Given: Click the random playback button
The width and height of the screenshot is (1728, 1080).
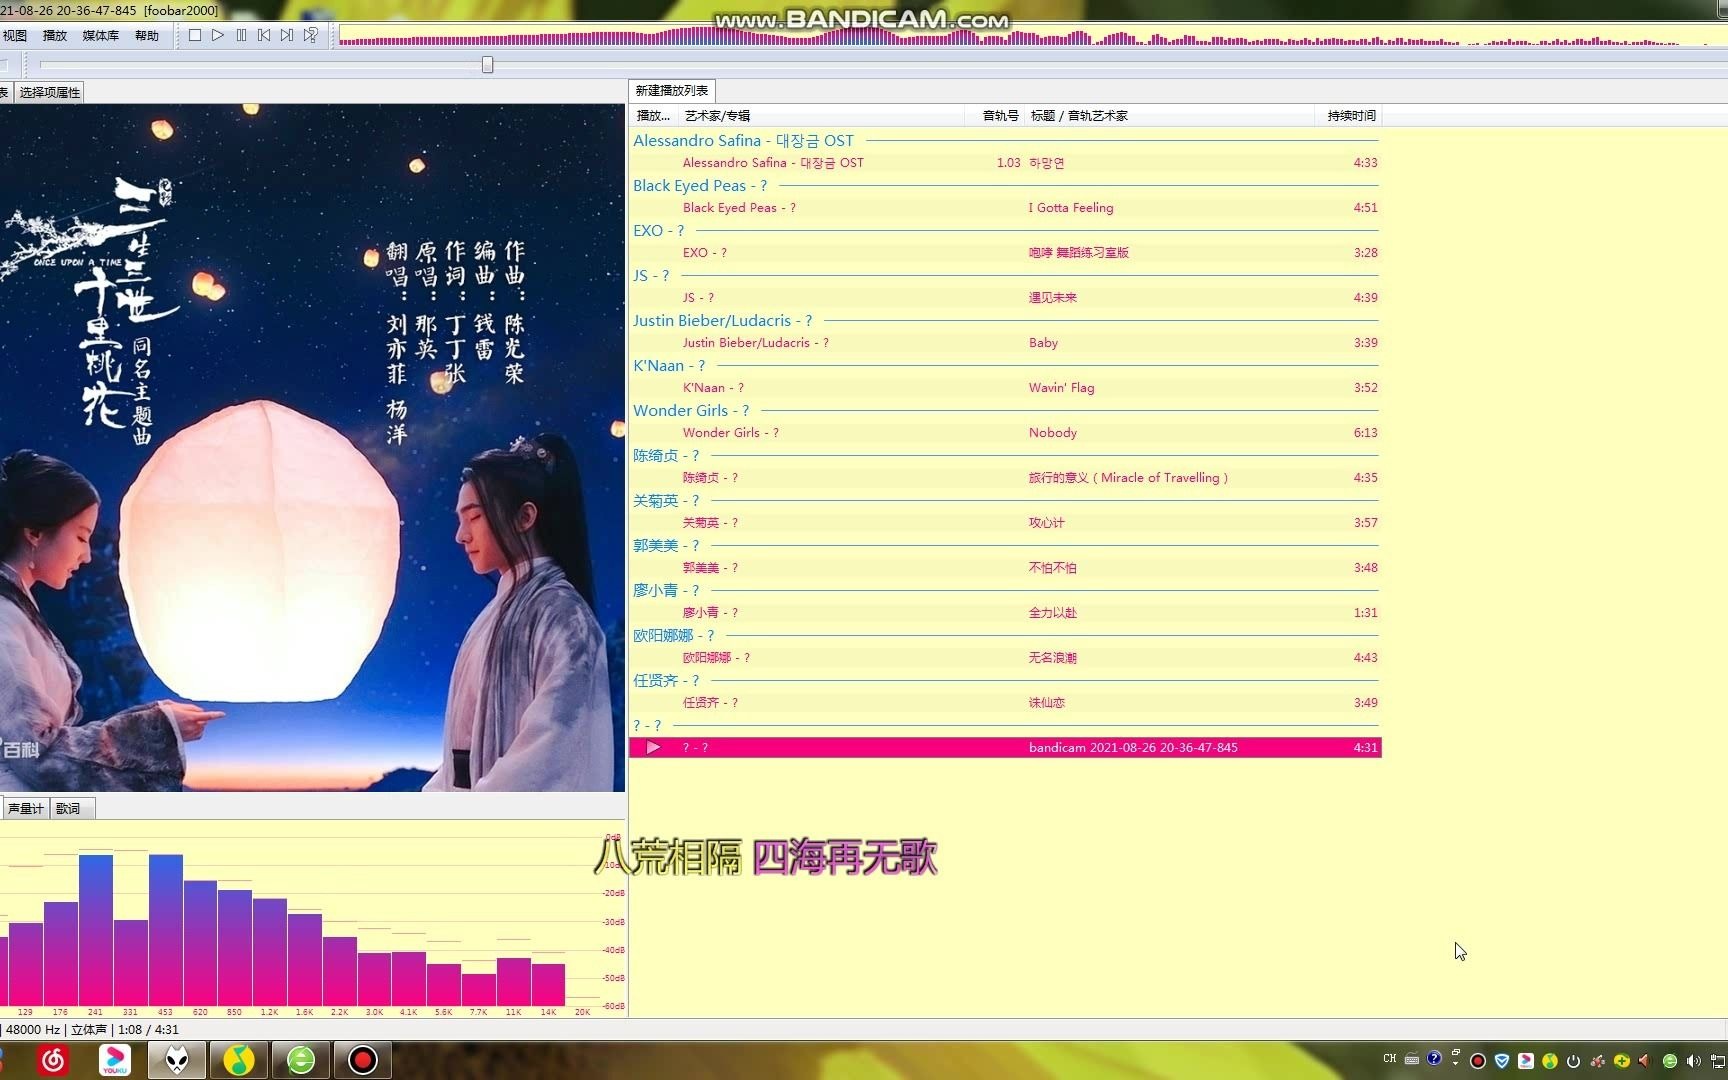Looking at the screenshot, I should [x=311, y=35].
